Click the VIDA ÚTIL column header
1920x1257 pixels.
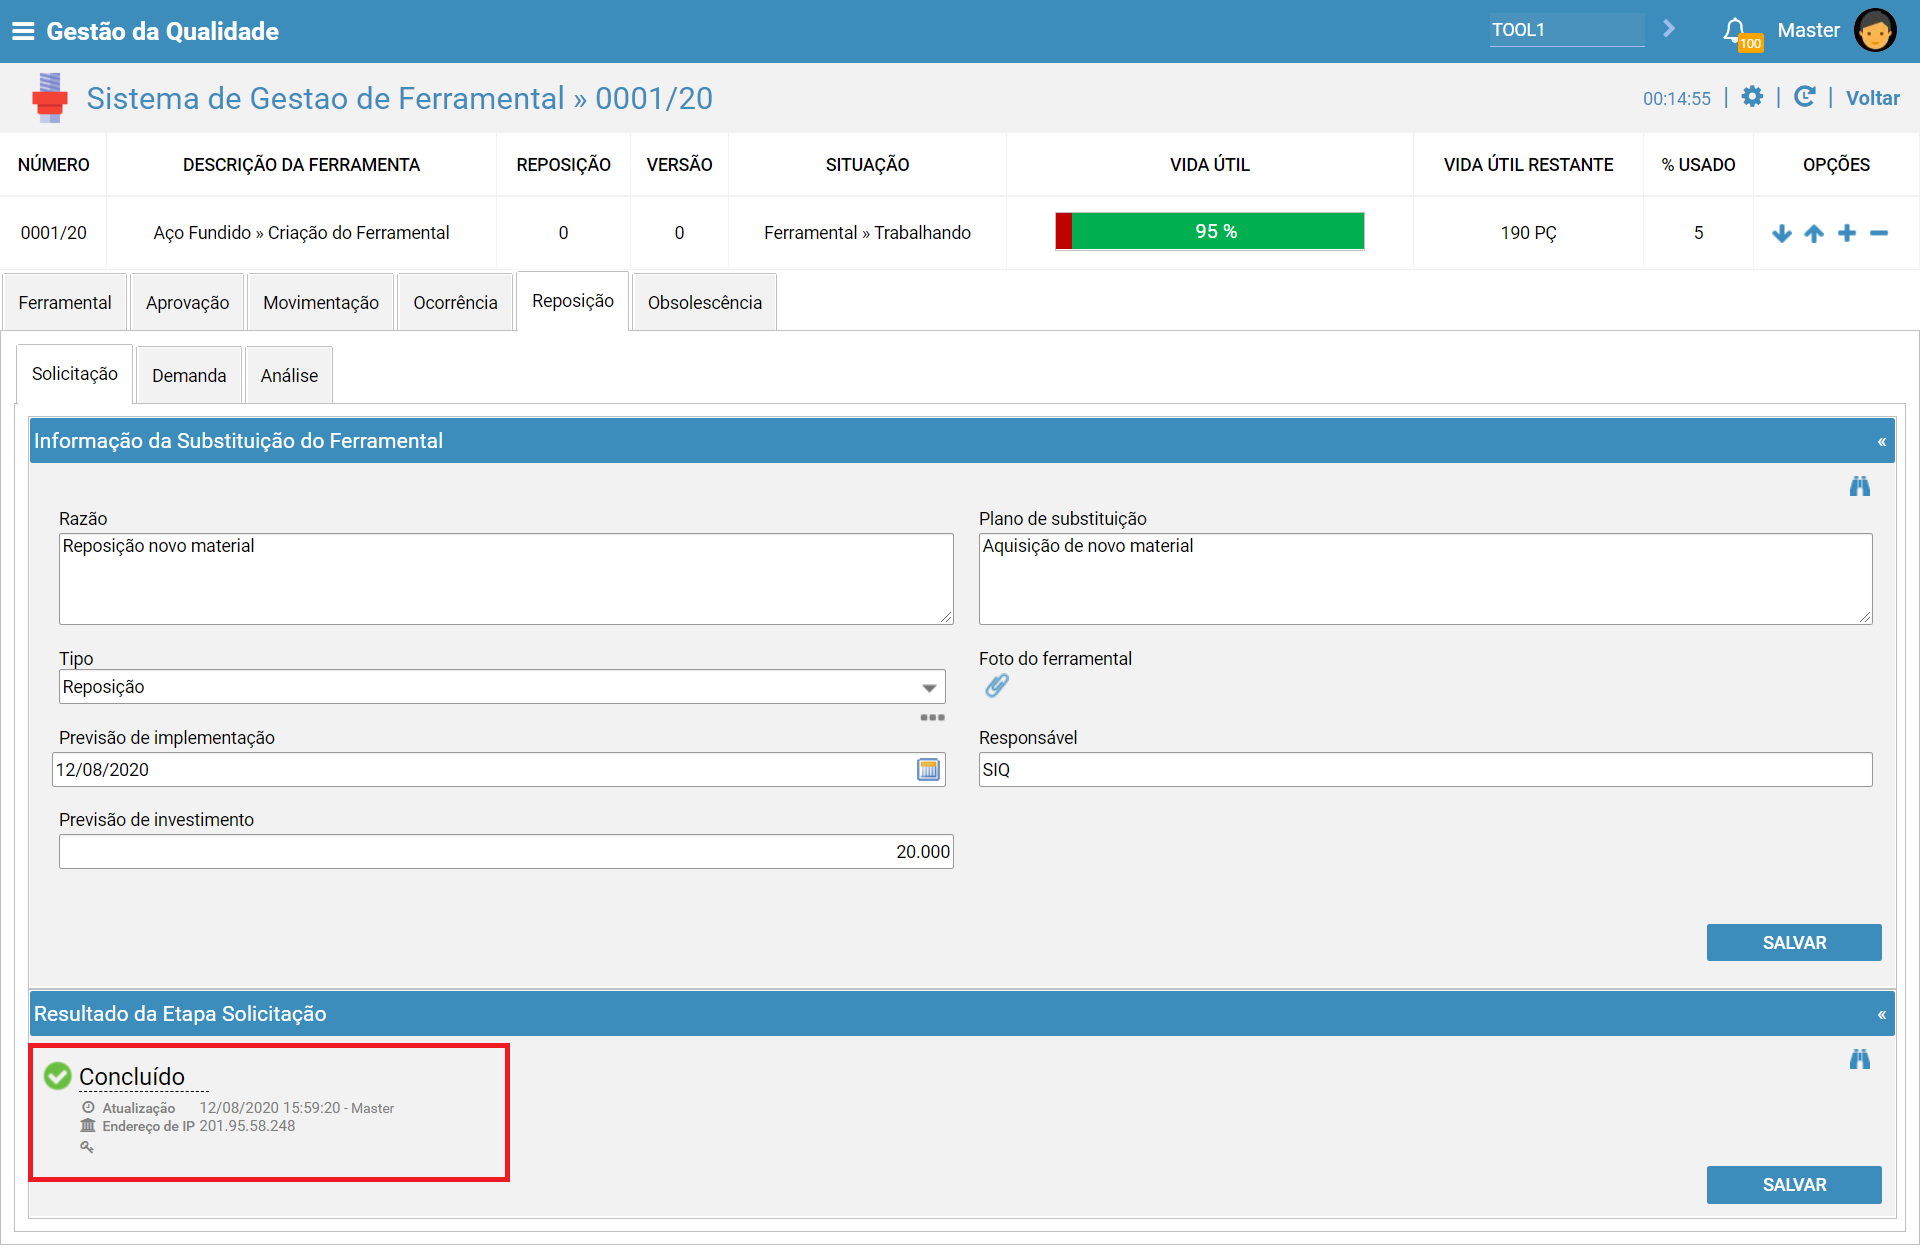(1210, 165)
